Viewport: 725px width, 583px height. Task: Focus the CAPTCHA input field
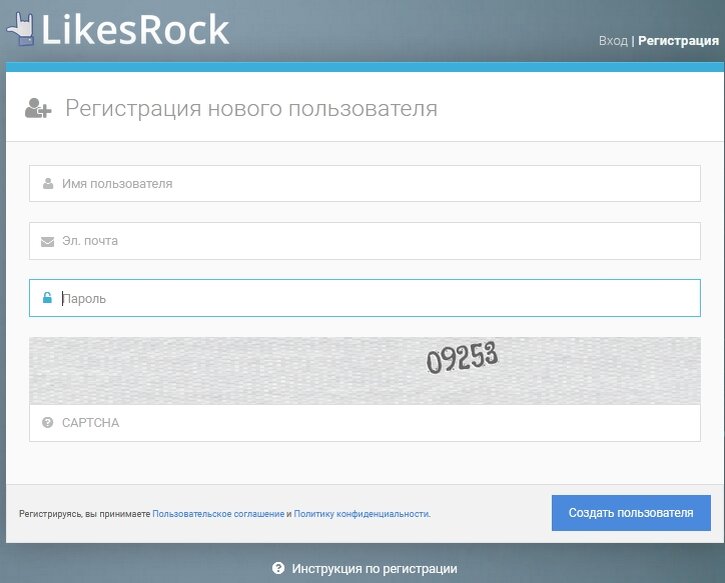(x=365, y=423)
